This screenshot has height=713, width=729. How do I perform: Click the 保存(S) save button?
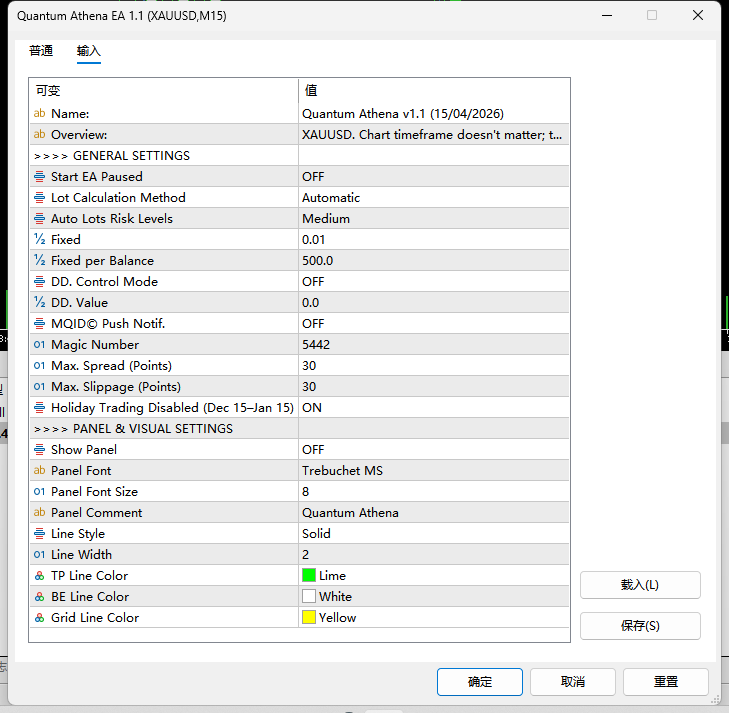tap(640, 626)
